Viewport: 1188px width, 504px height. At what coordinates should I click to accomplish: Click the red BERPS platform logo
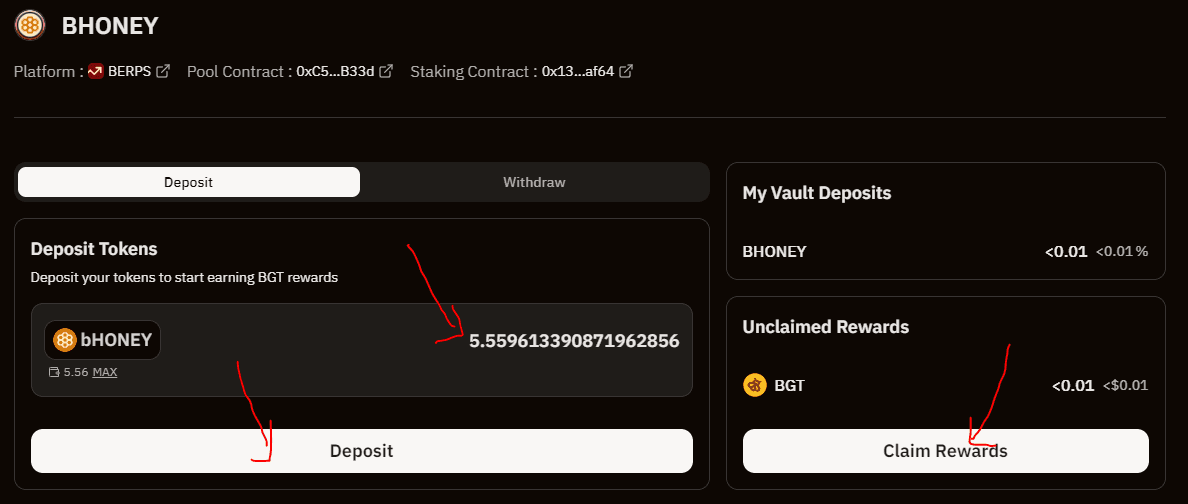tap(96, 72)
